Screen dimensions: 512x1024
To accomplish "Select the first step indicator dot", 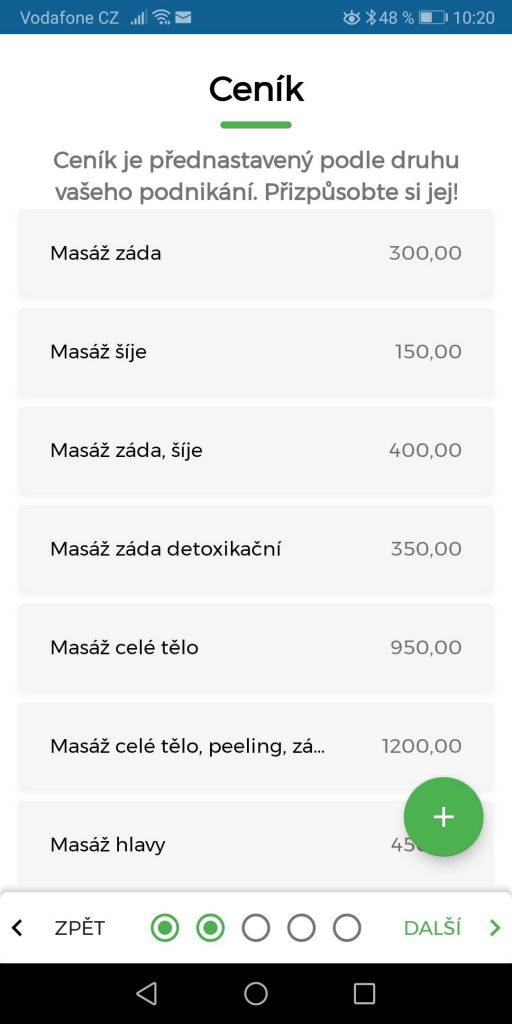I will [165, 928].
